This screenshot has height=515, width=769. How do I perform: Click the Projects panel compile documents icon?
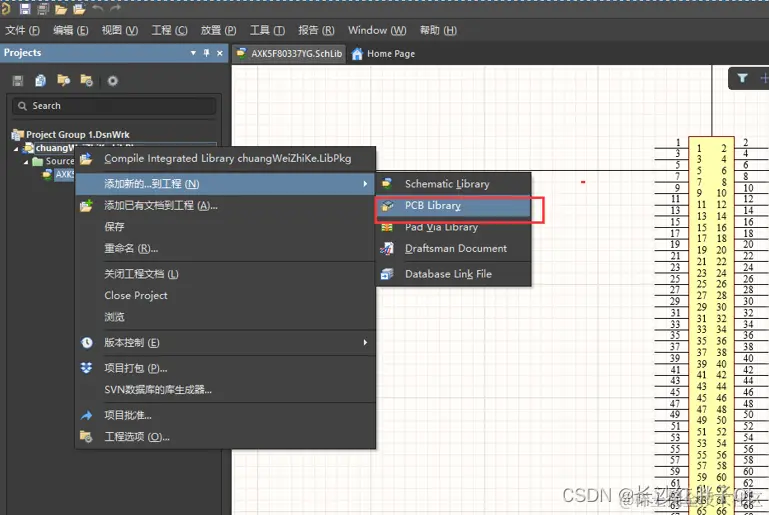click(x=41, y=80)
